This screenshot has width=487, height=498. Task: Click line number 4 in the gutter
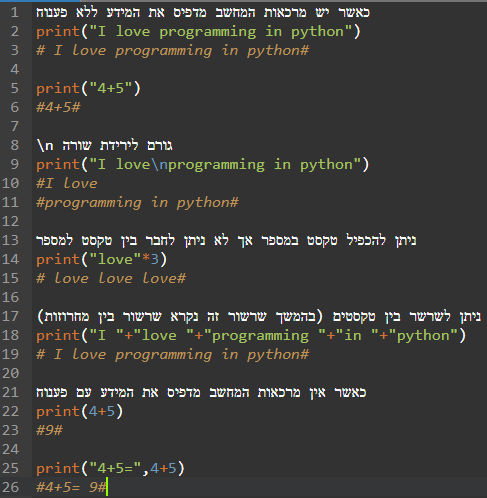(x=14, y=69)
